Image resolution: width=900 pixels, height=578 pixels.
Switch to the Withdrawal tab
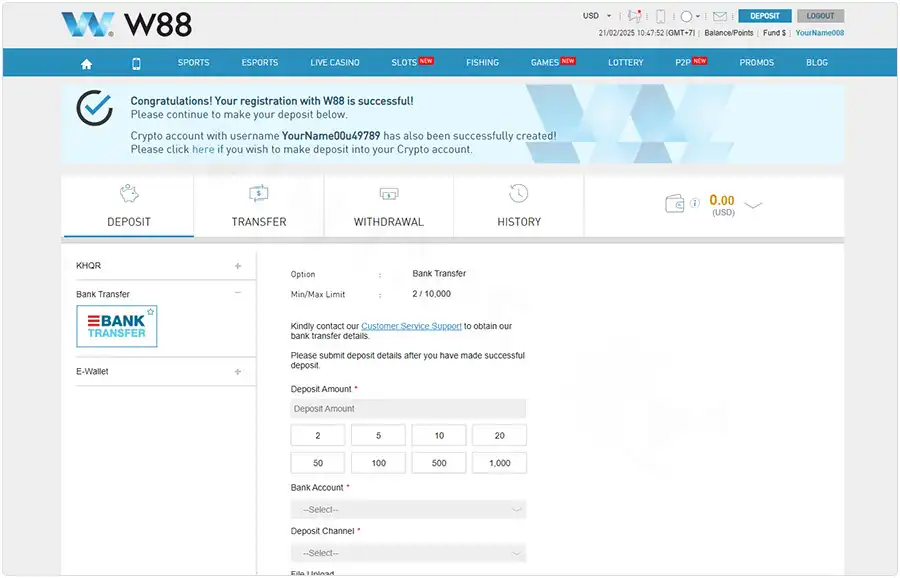point(389,206)
